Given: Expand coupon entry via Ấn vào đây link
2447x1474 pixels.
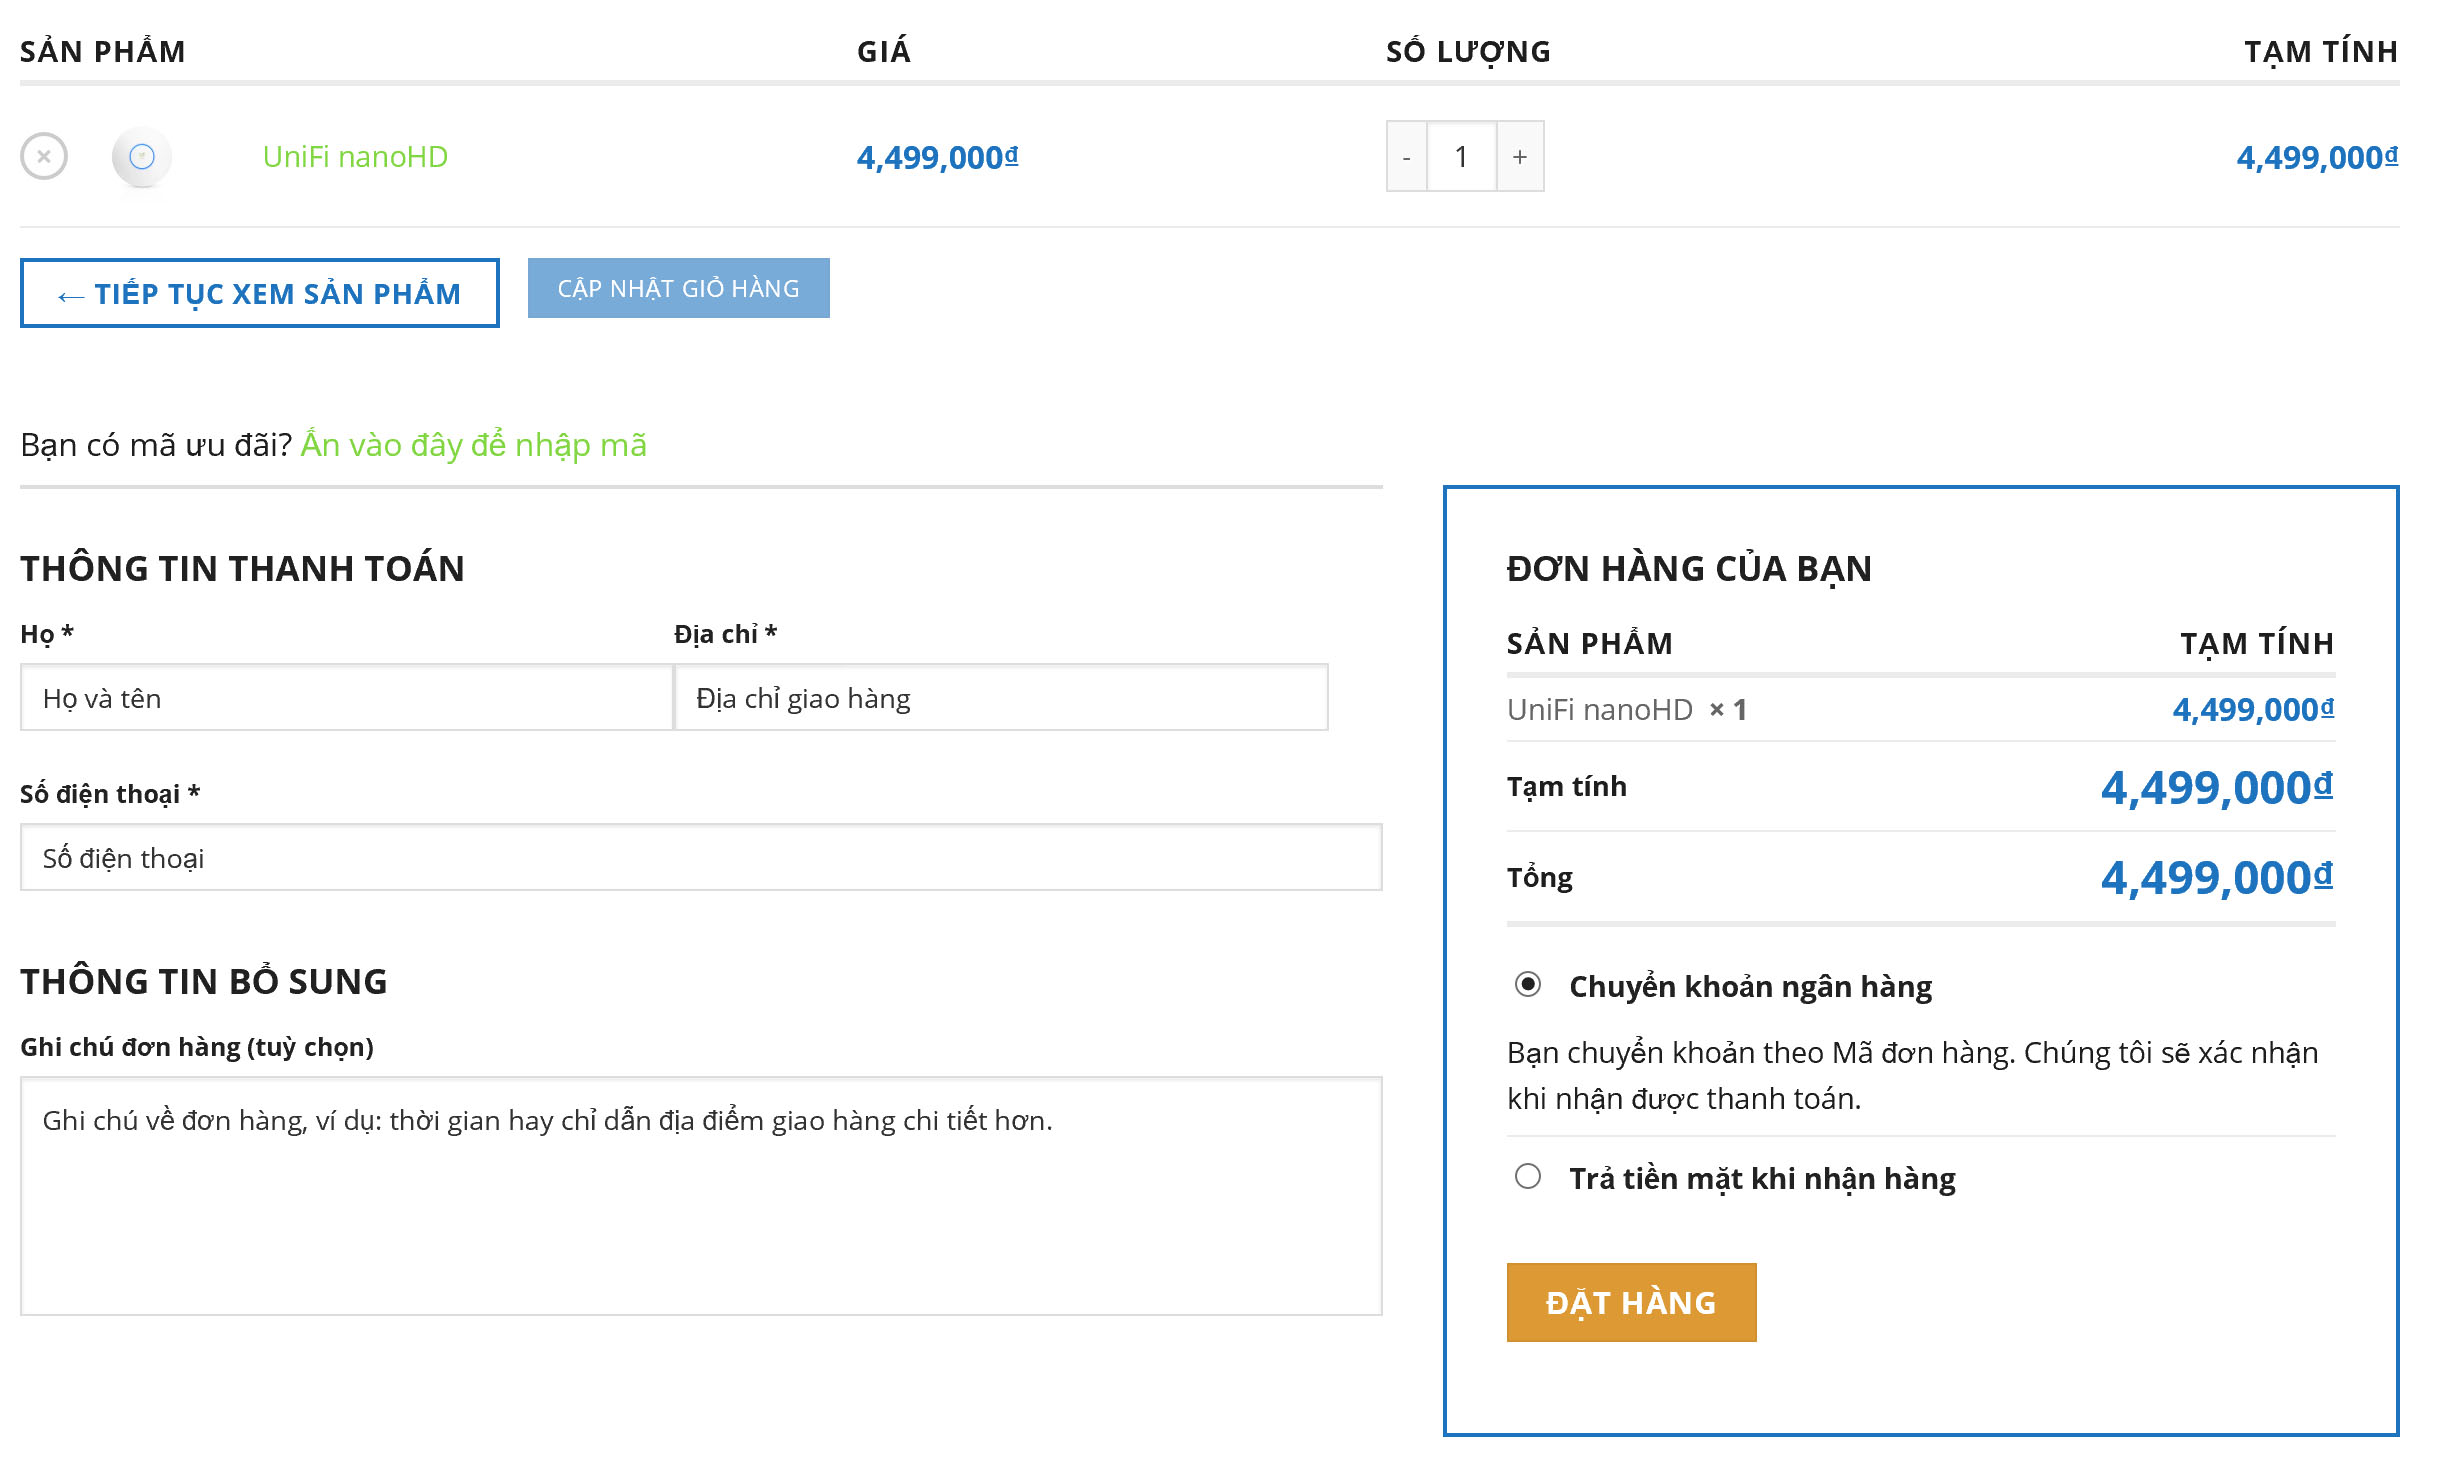Looking at the screenshot, I should point(473,444).
